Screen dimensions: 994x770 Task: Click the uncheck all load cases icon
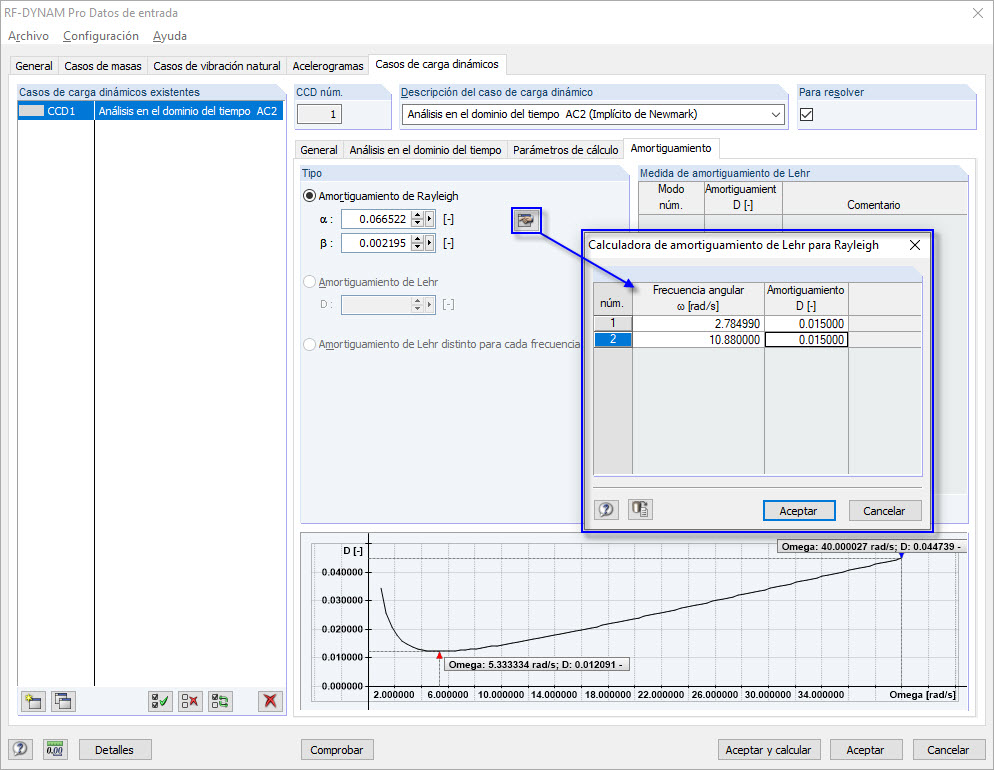pos(190,701)
